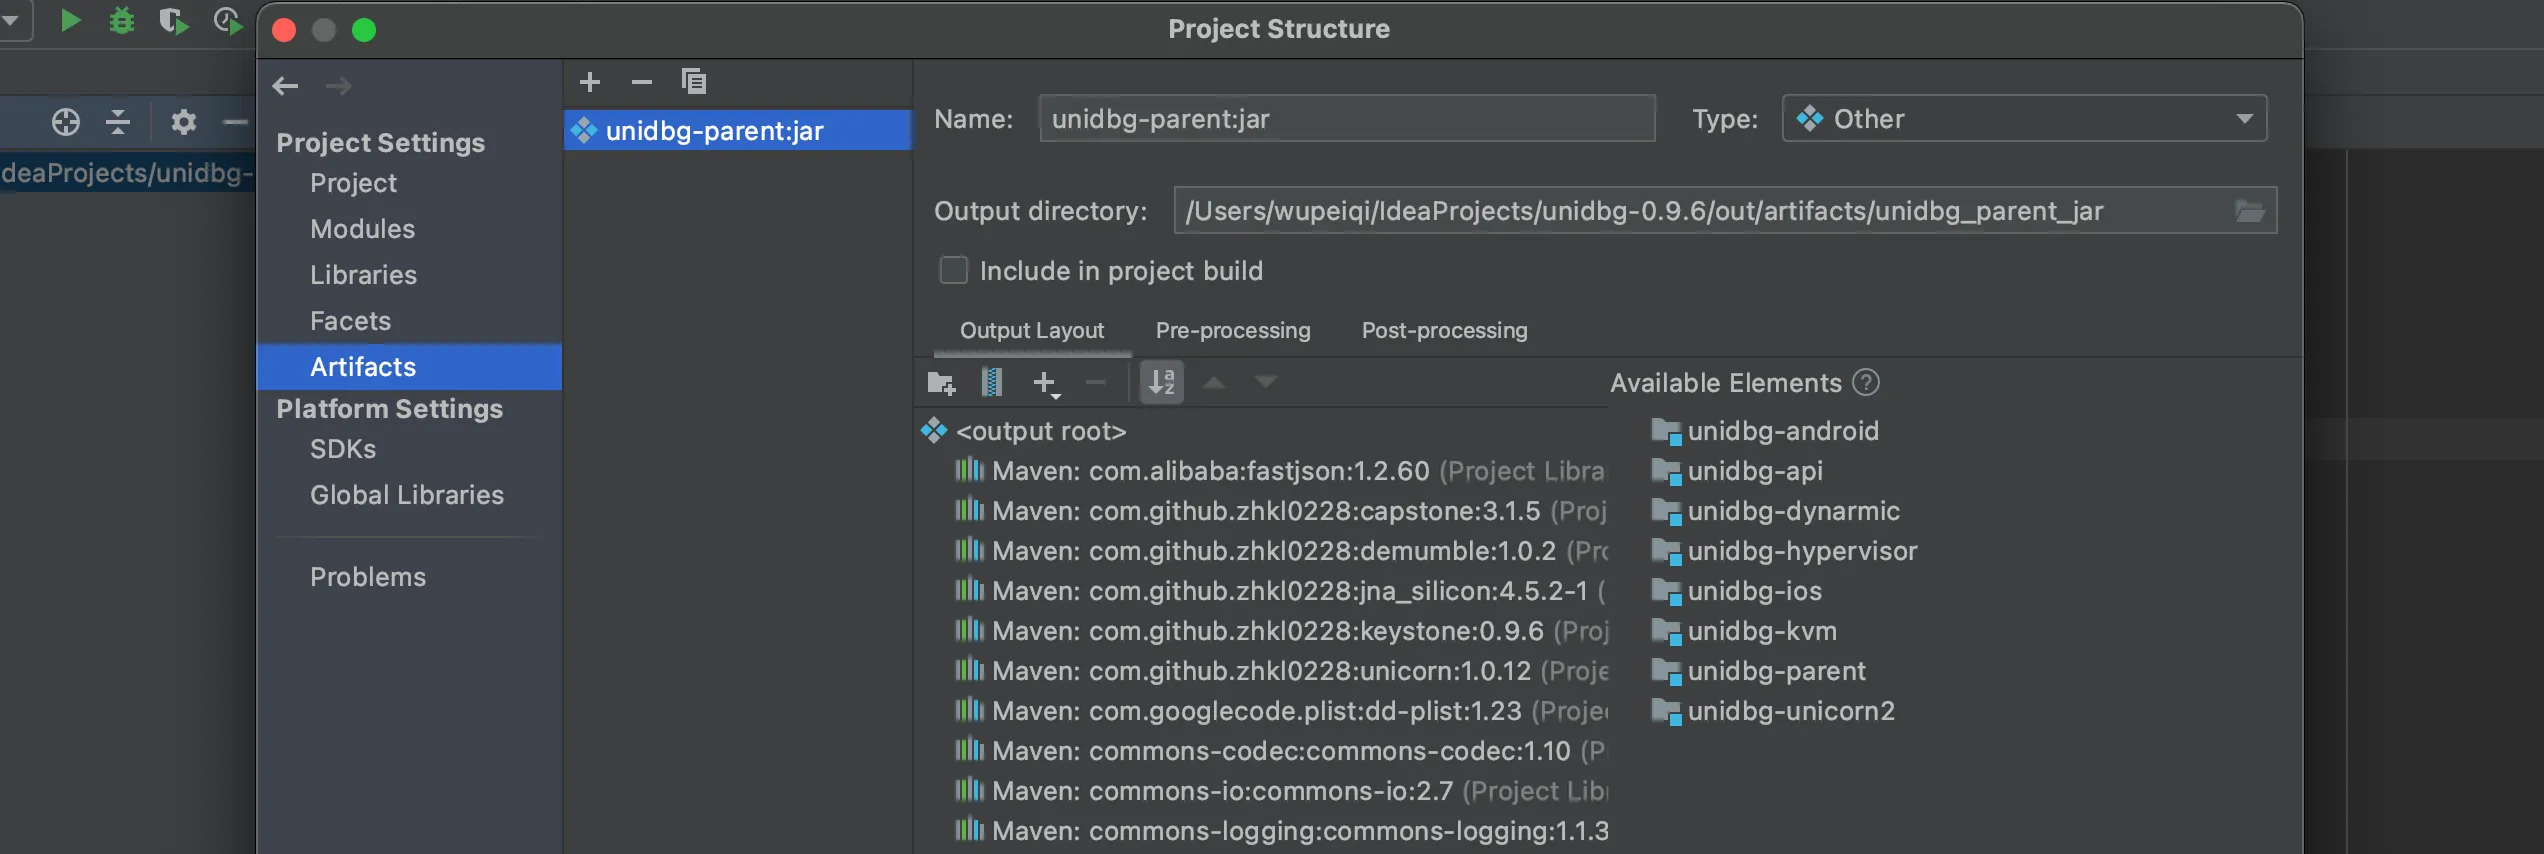Select unidbg-unicorn2 in Available Elements
Viewport: 2544px width, 854px height.
[x=1774, y=712]
